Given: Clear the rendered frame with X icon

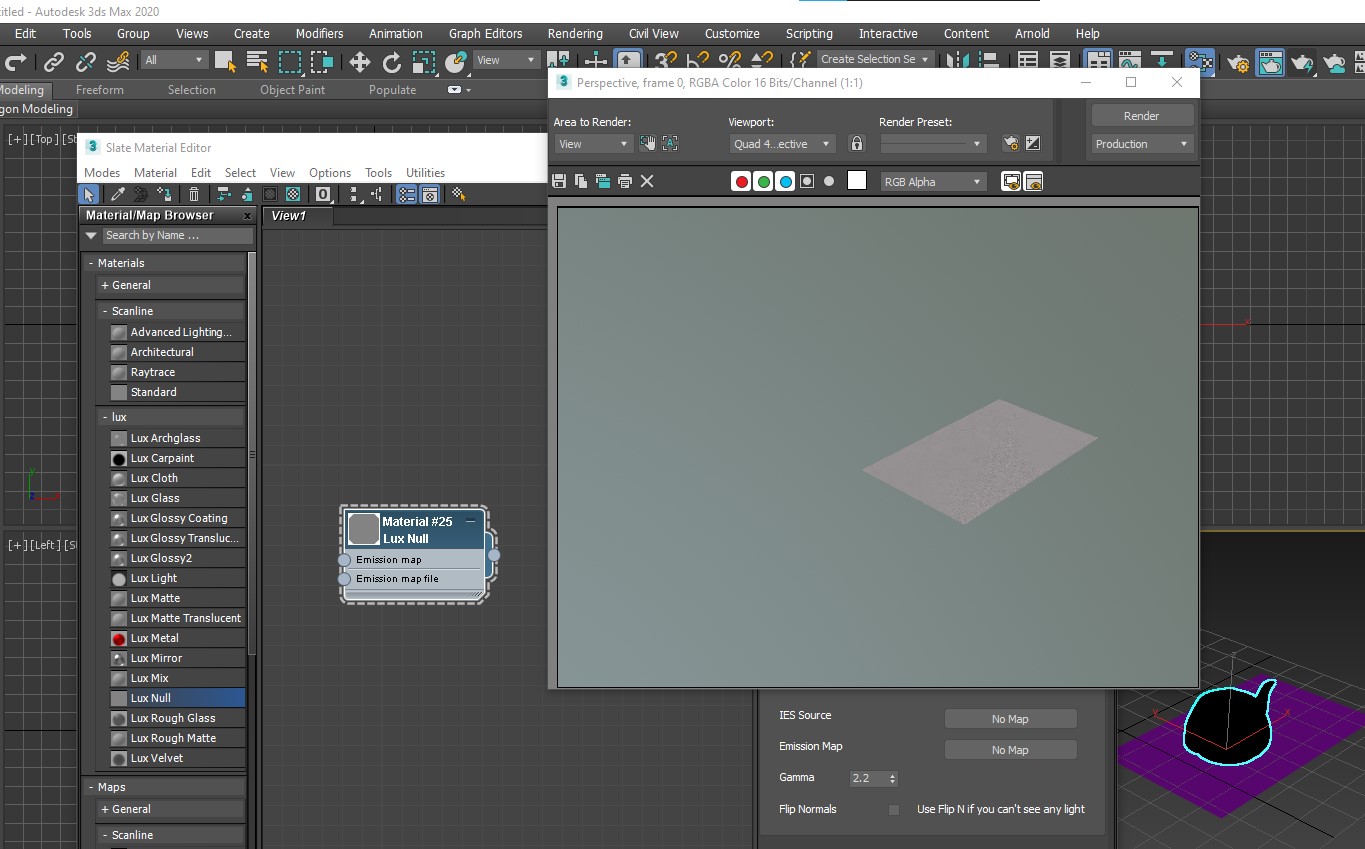Looking at the screenshot, I should (x=647, y=181).
